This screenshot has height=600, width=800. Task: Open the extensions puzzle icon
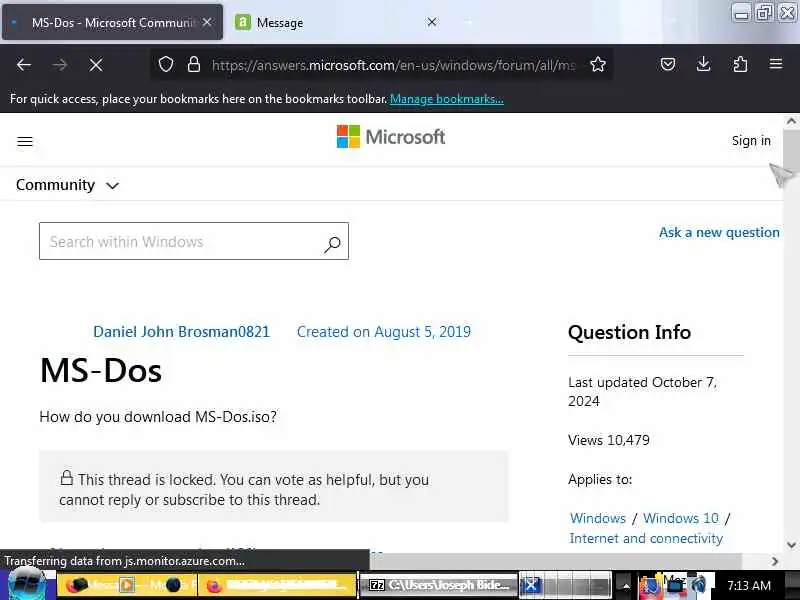point(740,64)
